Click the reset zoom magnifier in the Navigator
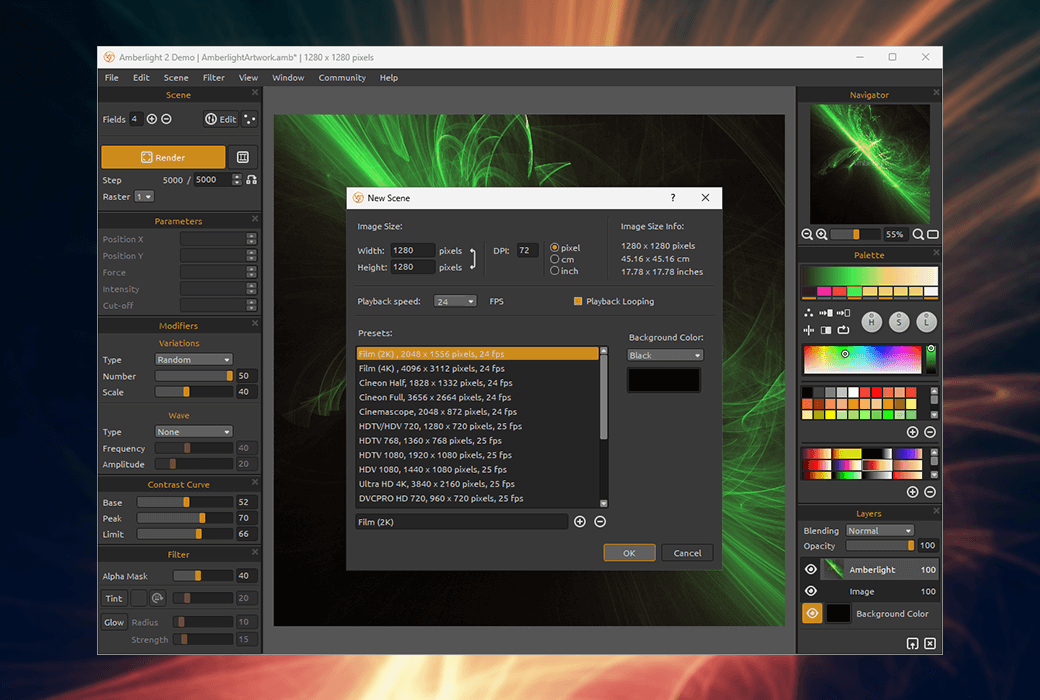 (918, 234)
